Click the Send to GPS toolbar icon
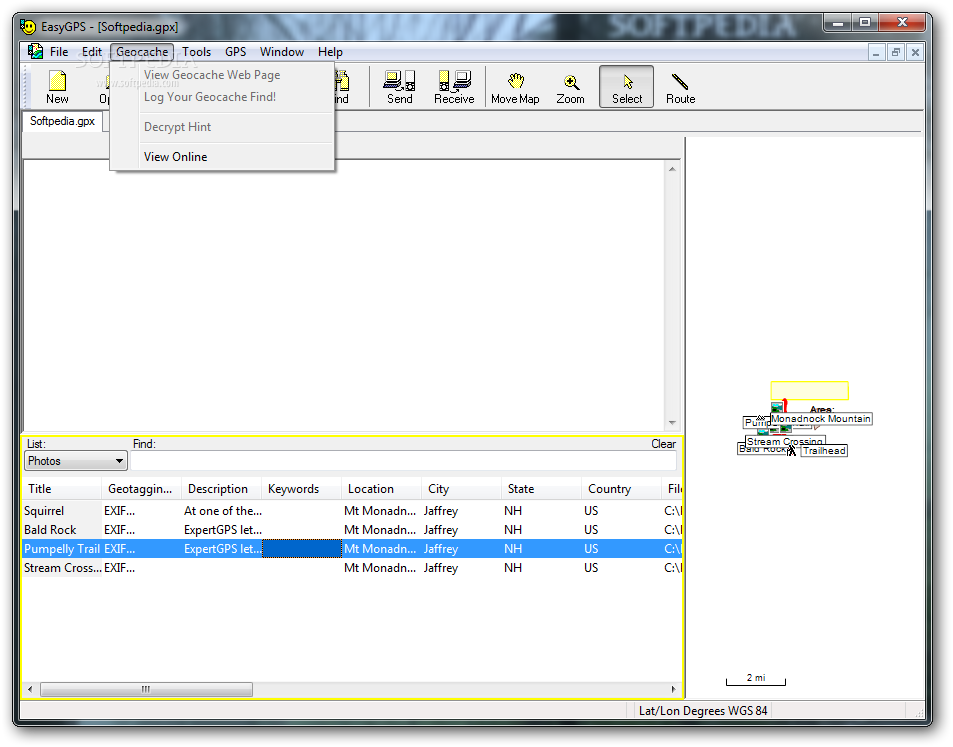The width and height of the screenshot is (953, 747). (x=399, y=87)
